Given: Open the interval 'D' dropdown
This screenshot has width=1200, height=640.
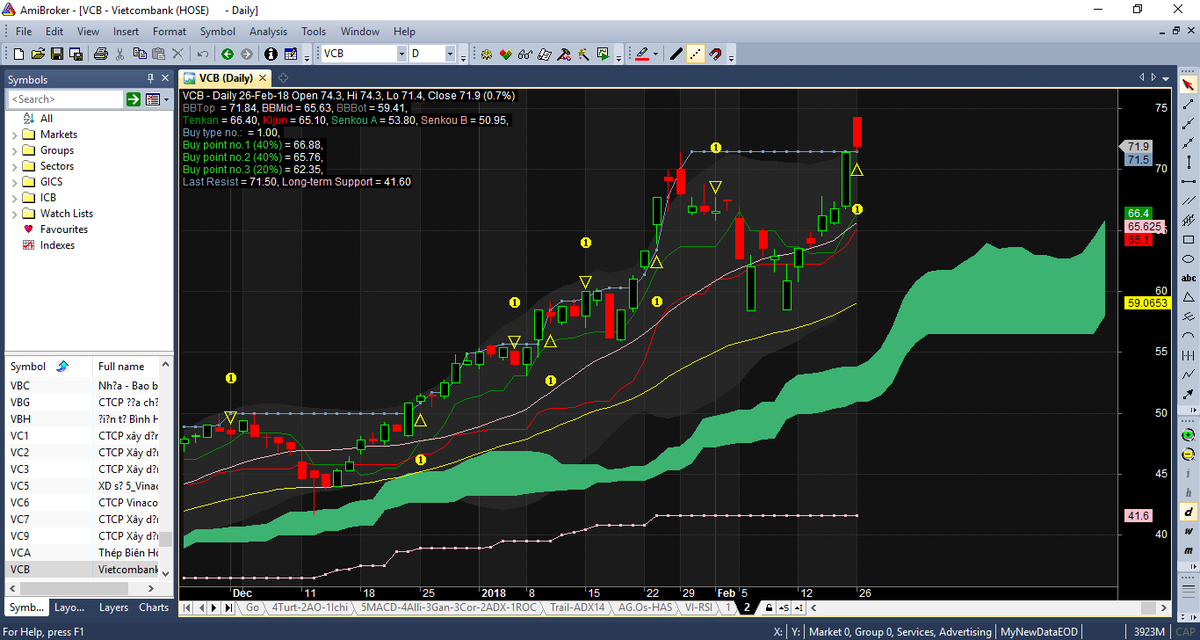Looking at the screenshot, I should click(x=450, y=54).
